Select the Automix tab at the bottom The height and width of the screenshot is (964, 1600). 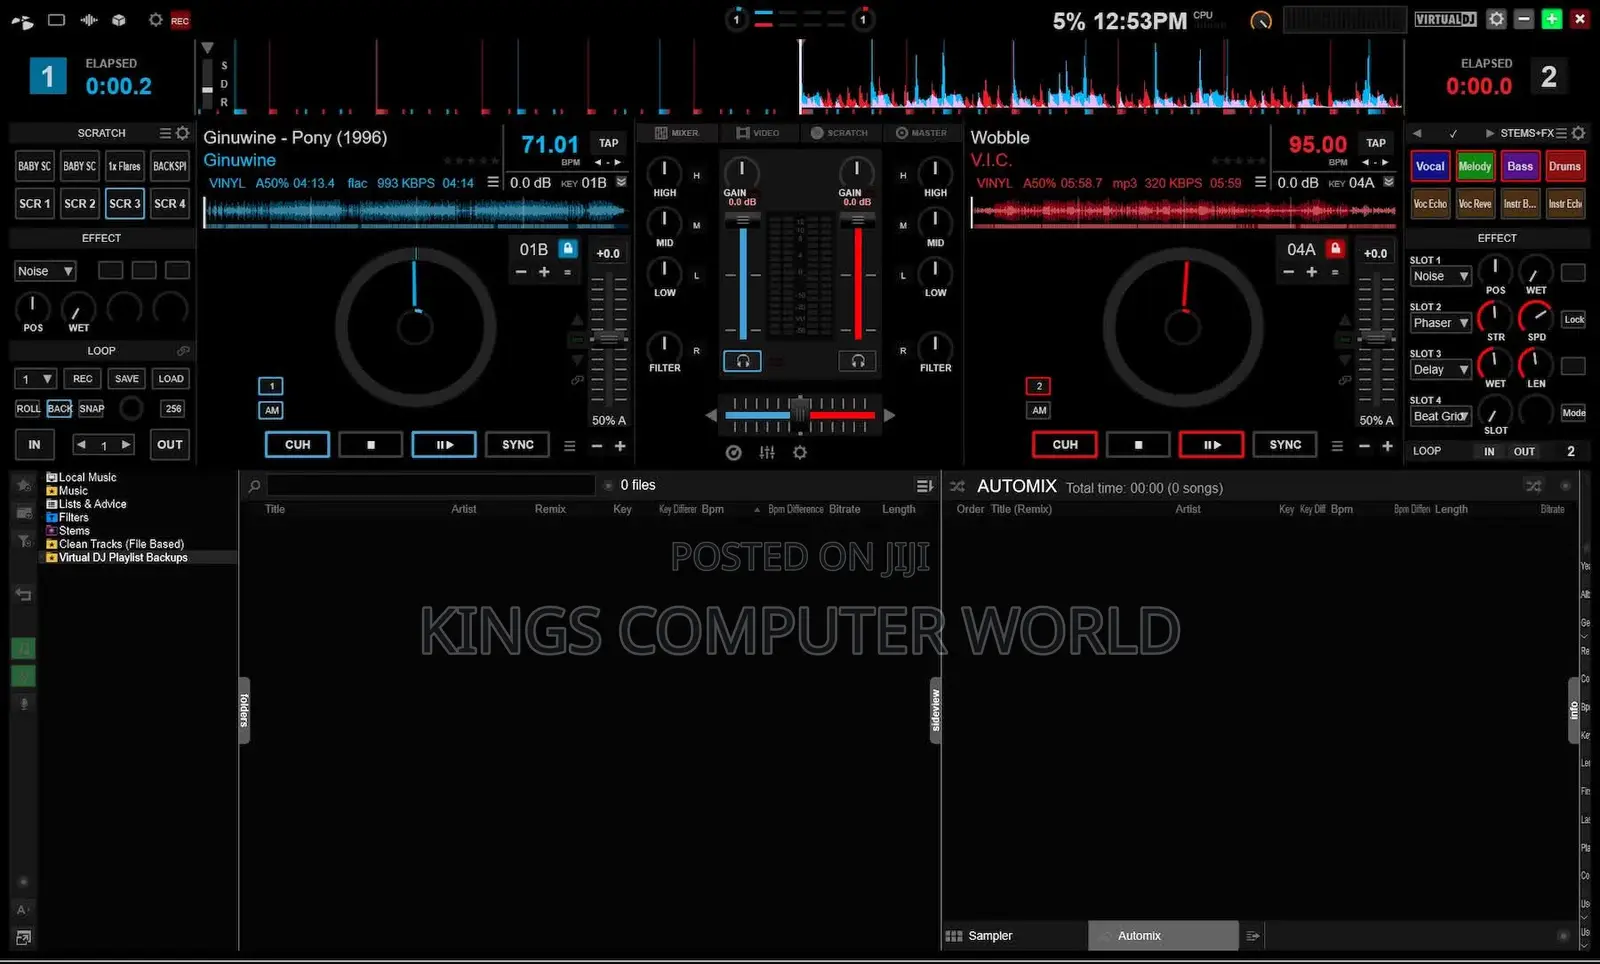[x=1163, y=936]
